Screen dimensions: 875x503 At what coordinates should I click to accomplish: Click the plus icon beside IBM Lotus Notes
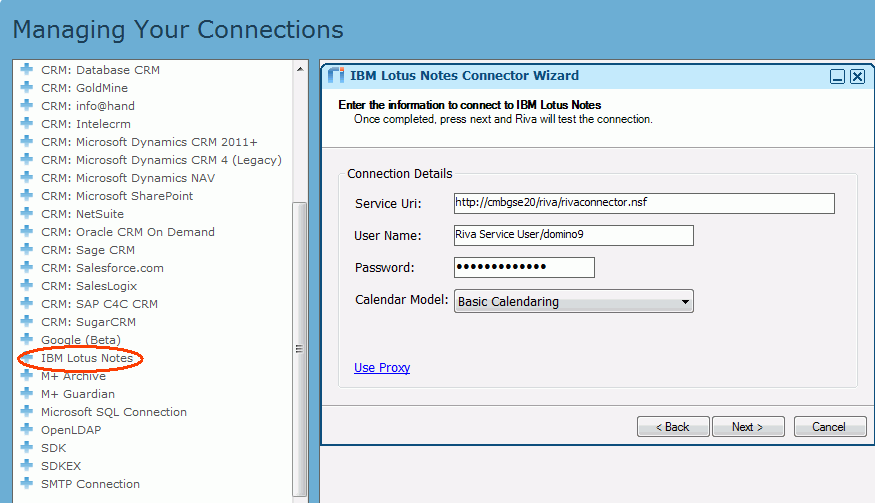click(x=27, y=358)
